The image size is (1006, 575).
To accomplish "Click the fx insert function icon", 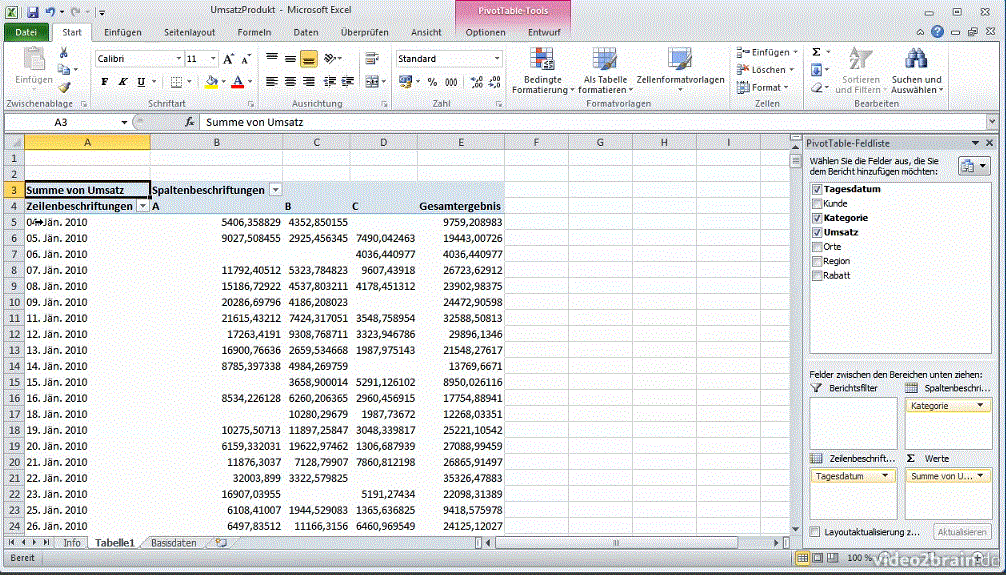I will 190,122.
